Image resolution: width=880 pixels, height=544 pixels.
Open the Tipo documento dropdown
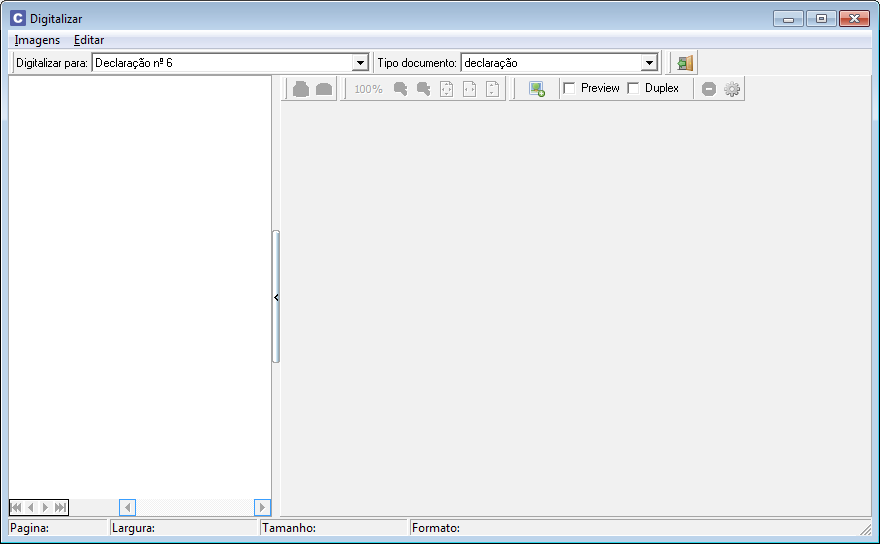649,63
